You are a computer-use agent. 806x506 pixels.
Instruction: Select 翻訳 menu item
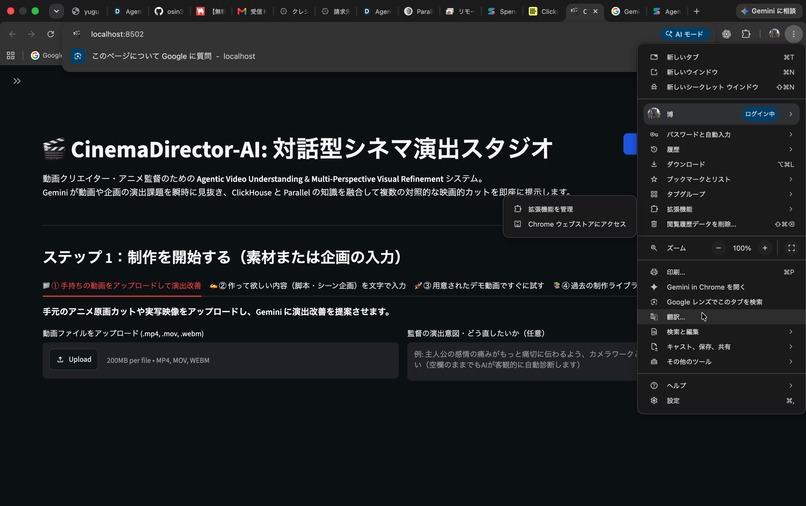[721, 317]
